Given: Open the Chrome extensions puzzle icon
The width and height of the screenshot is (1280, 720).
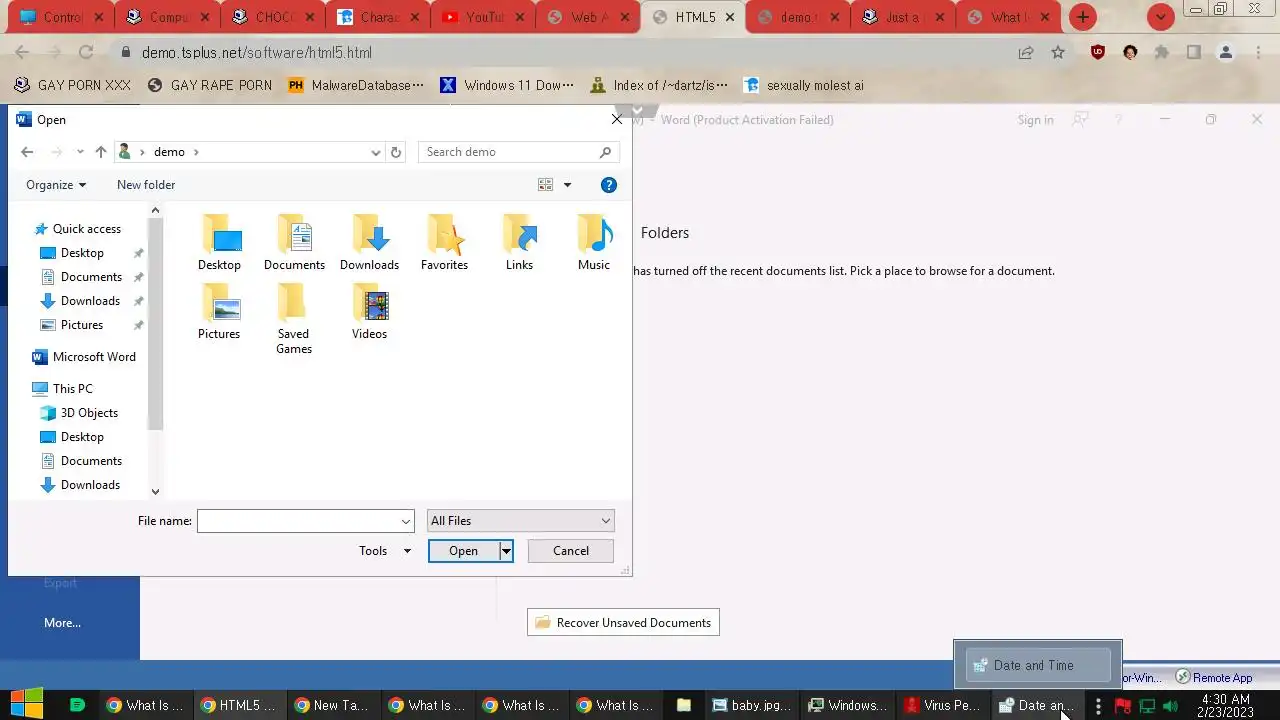Looking at the screenshot, I should point(1161,53).
